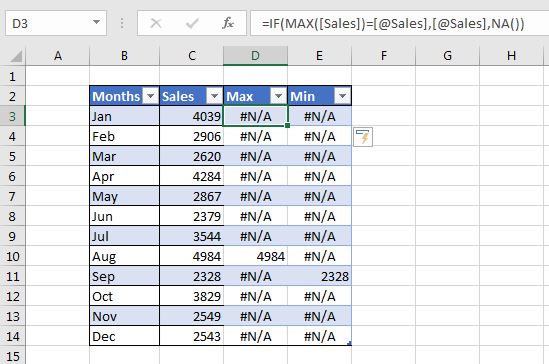
Task: Select row 3 header
Action: (x=13, y=116)
